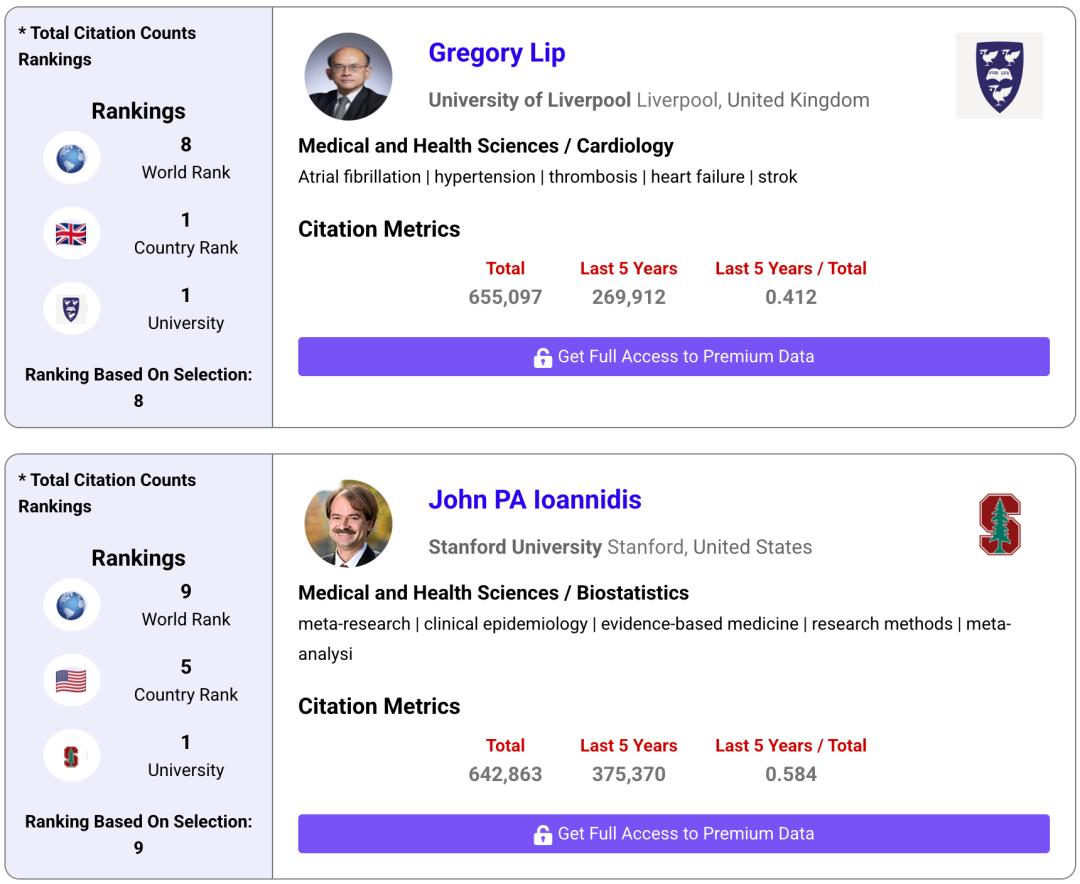Image resolution: width=1080 pixels, height=884 pixels.
Task: Click the Liverpool crest icon in the rankings panel
Action: pos(71,309)
